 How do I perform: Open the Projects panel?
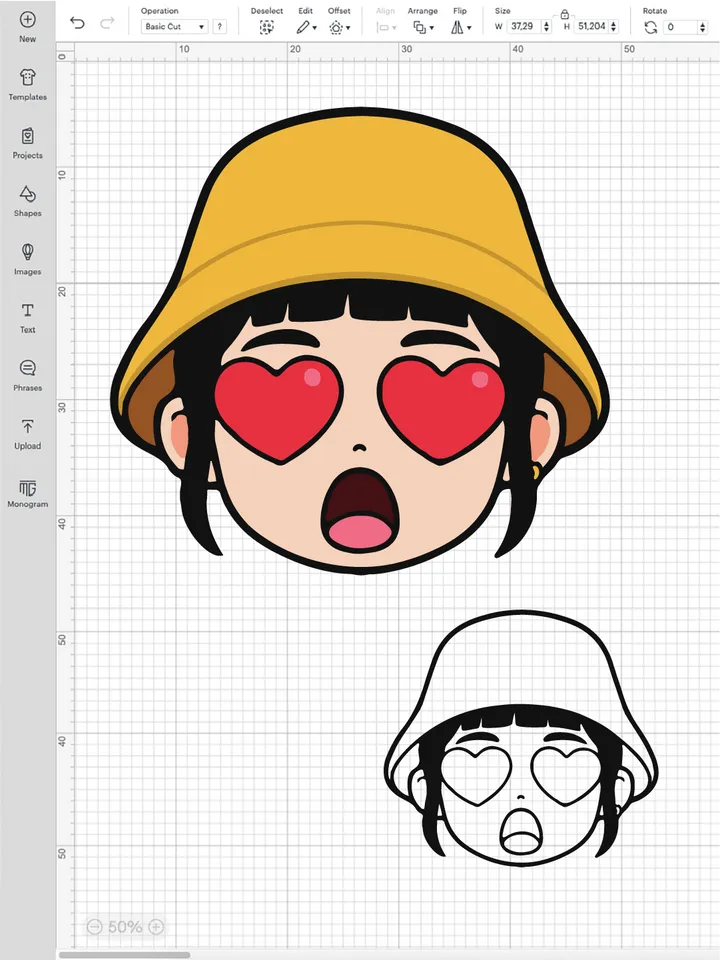pos(27,136)
